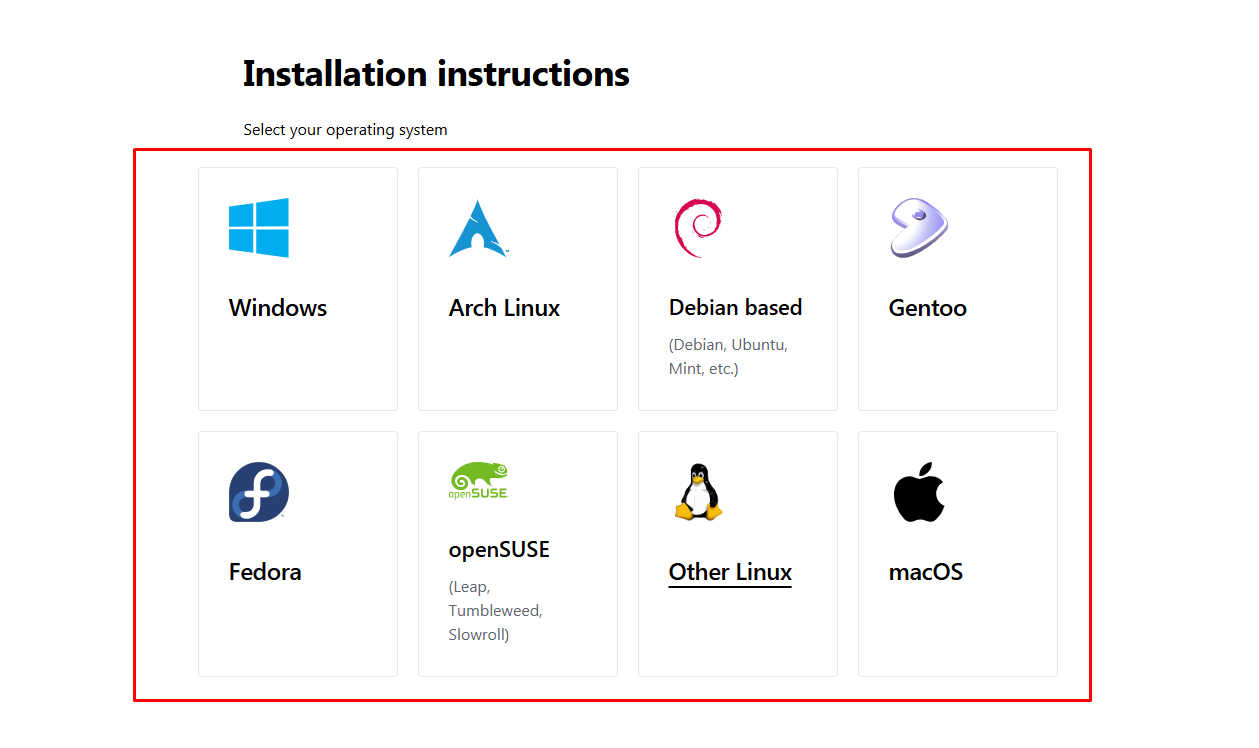Click the Tux penguin icon

click(x=699, y=492)
